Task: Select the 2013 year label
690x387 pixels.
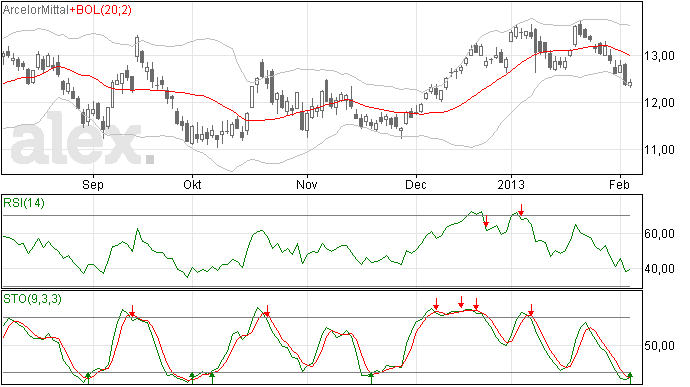Action: tap(511, 184)
